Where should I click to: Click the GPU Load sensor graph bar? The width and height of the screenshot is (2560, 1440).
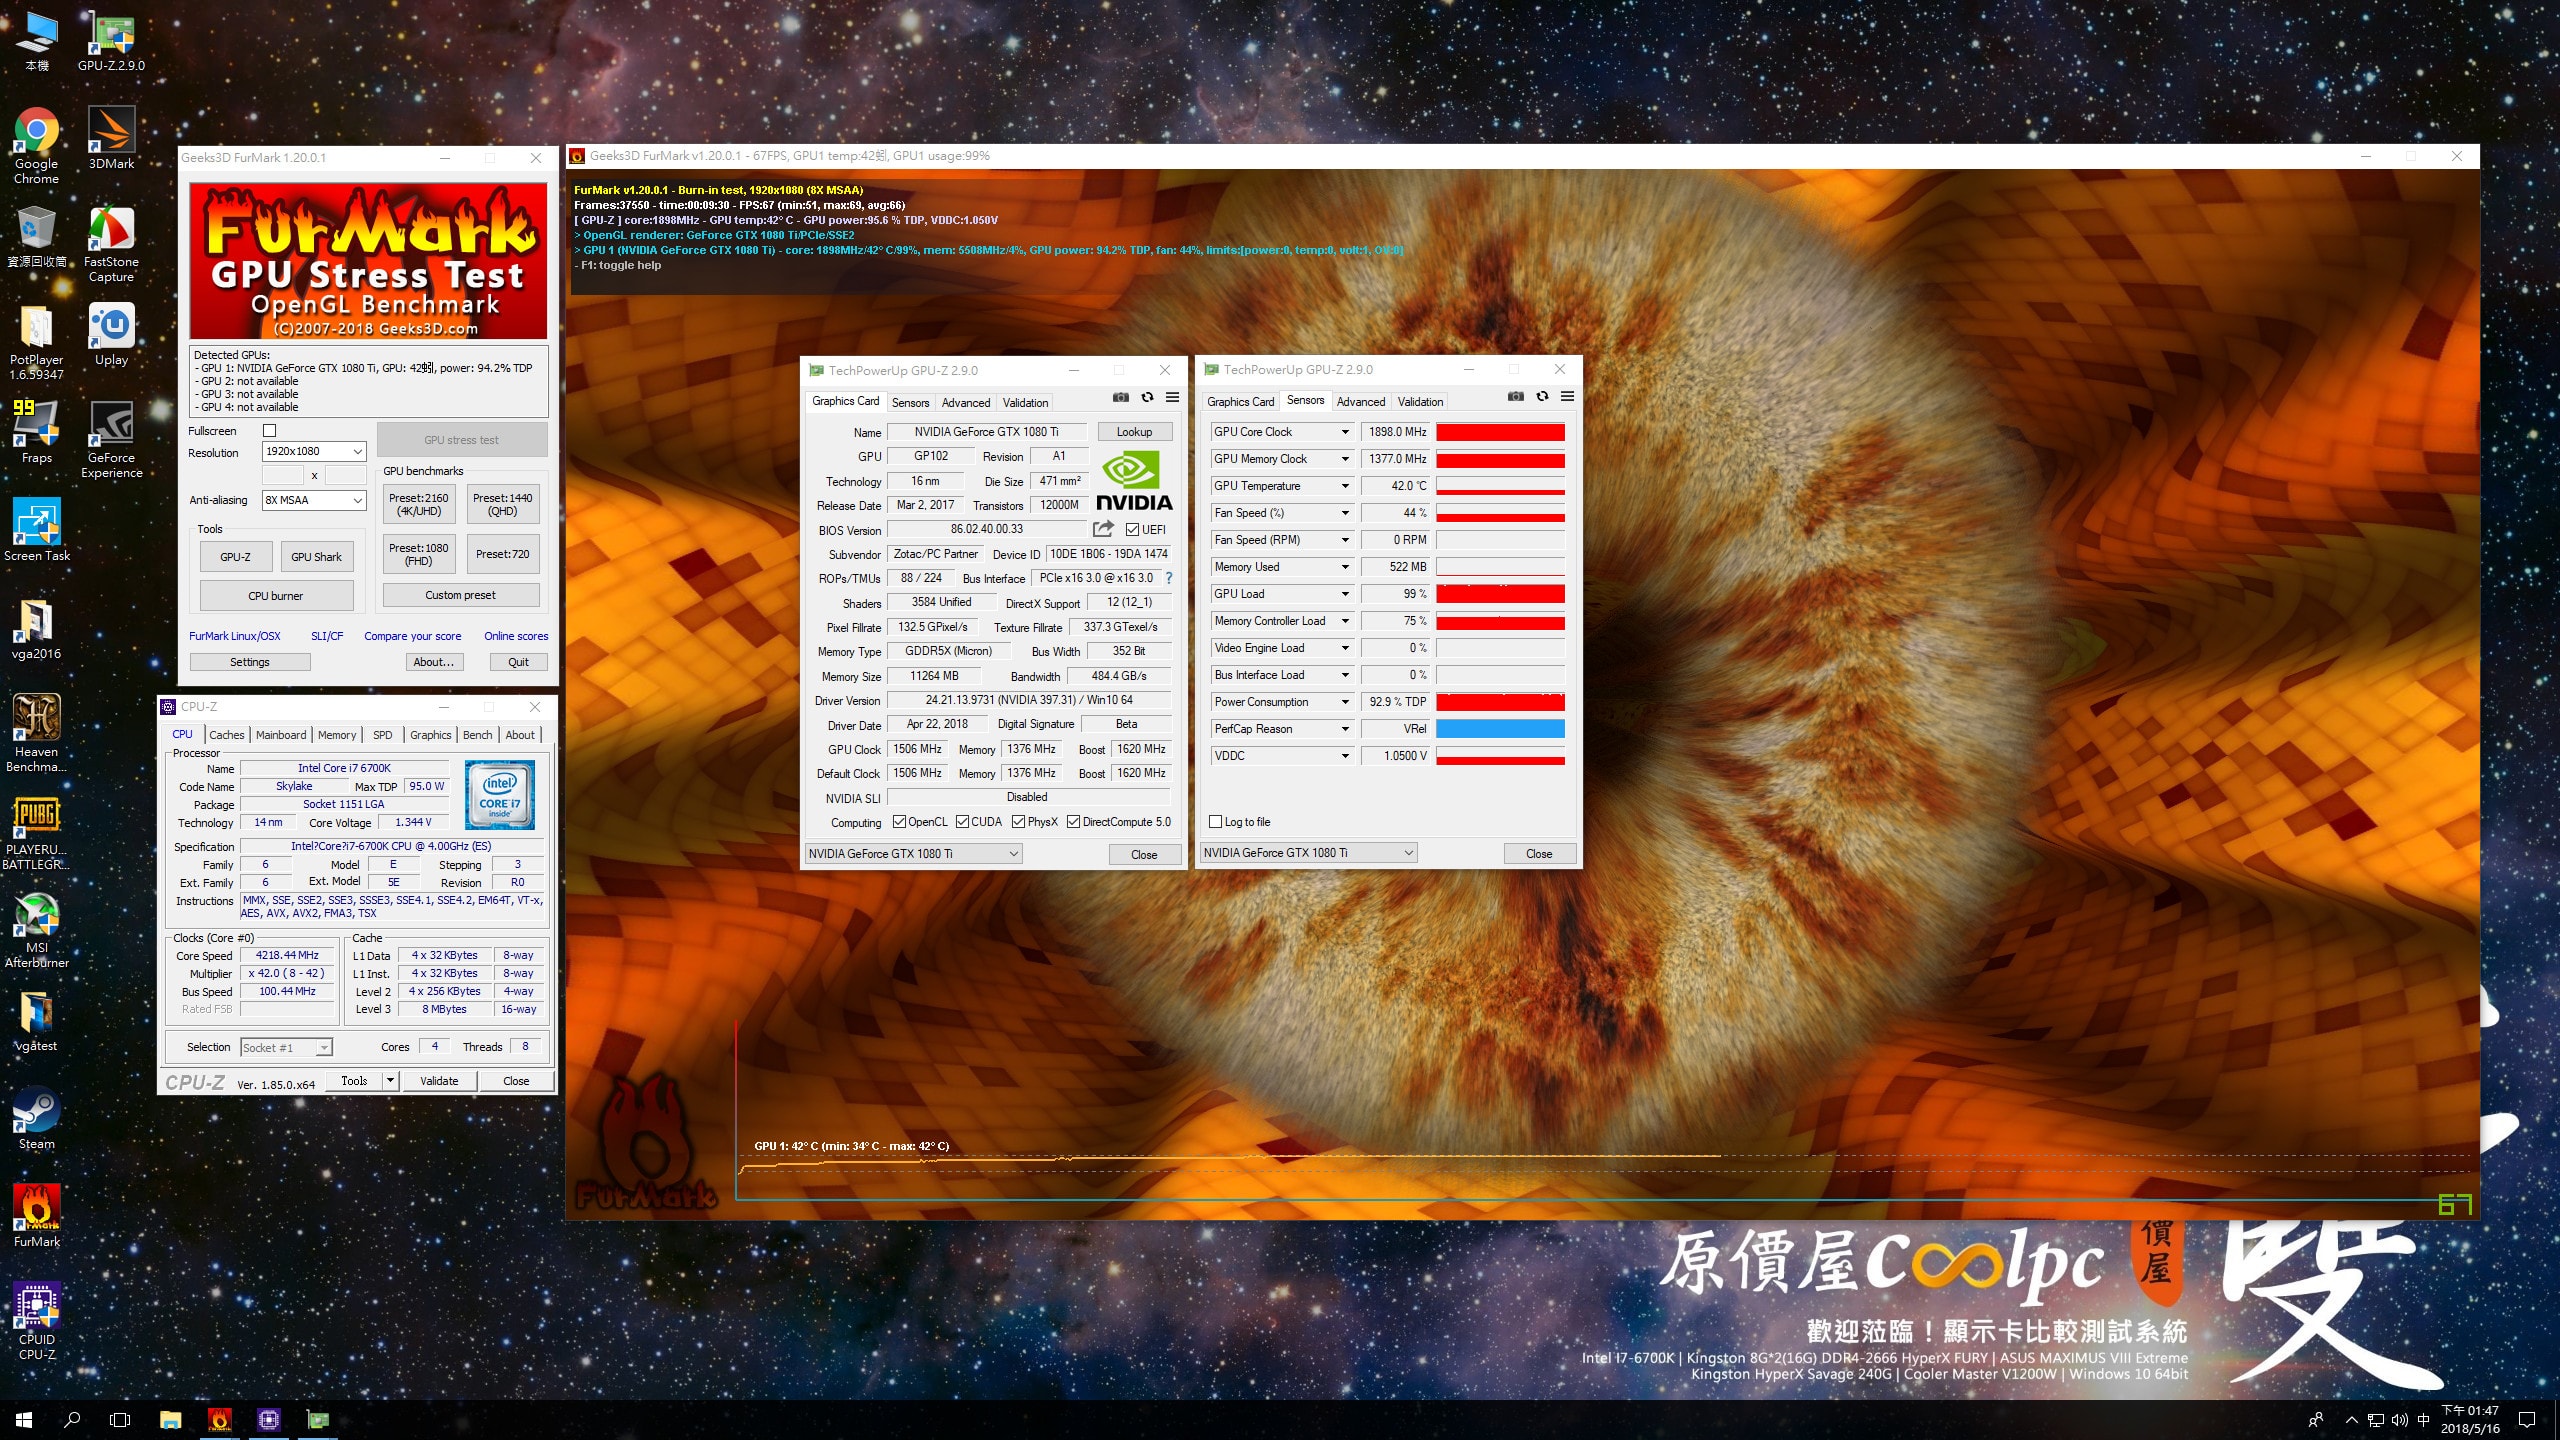(1500, 594)
